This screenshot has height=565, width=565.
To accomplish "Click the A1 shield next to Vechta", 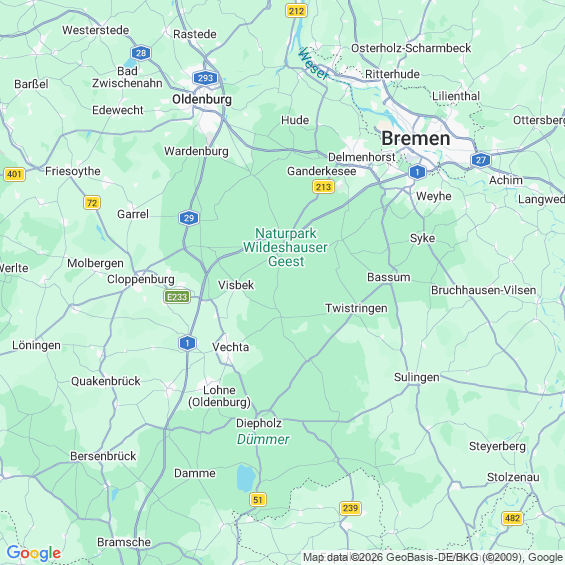I will coord(187,343).
